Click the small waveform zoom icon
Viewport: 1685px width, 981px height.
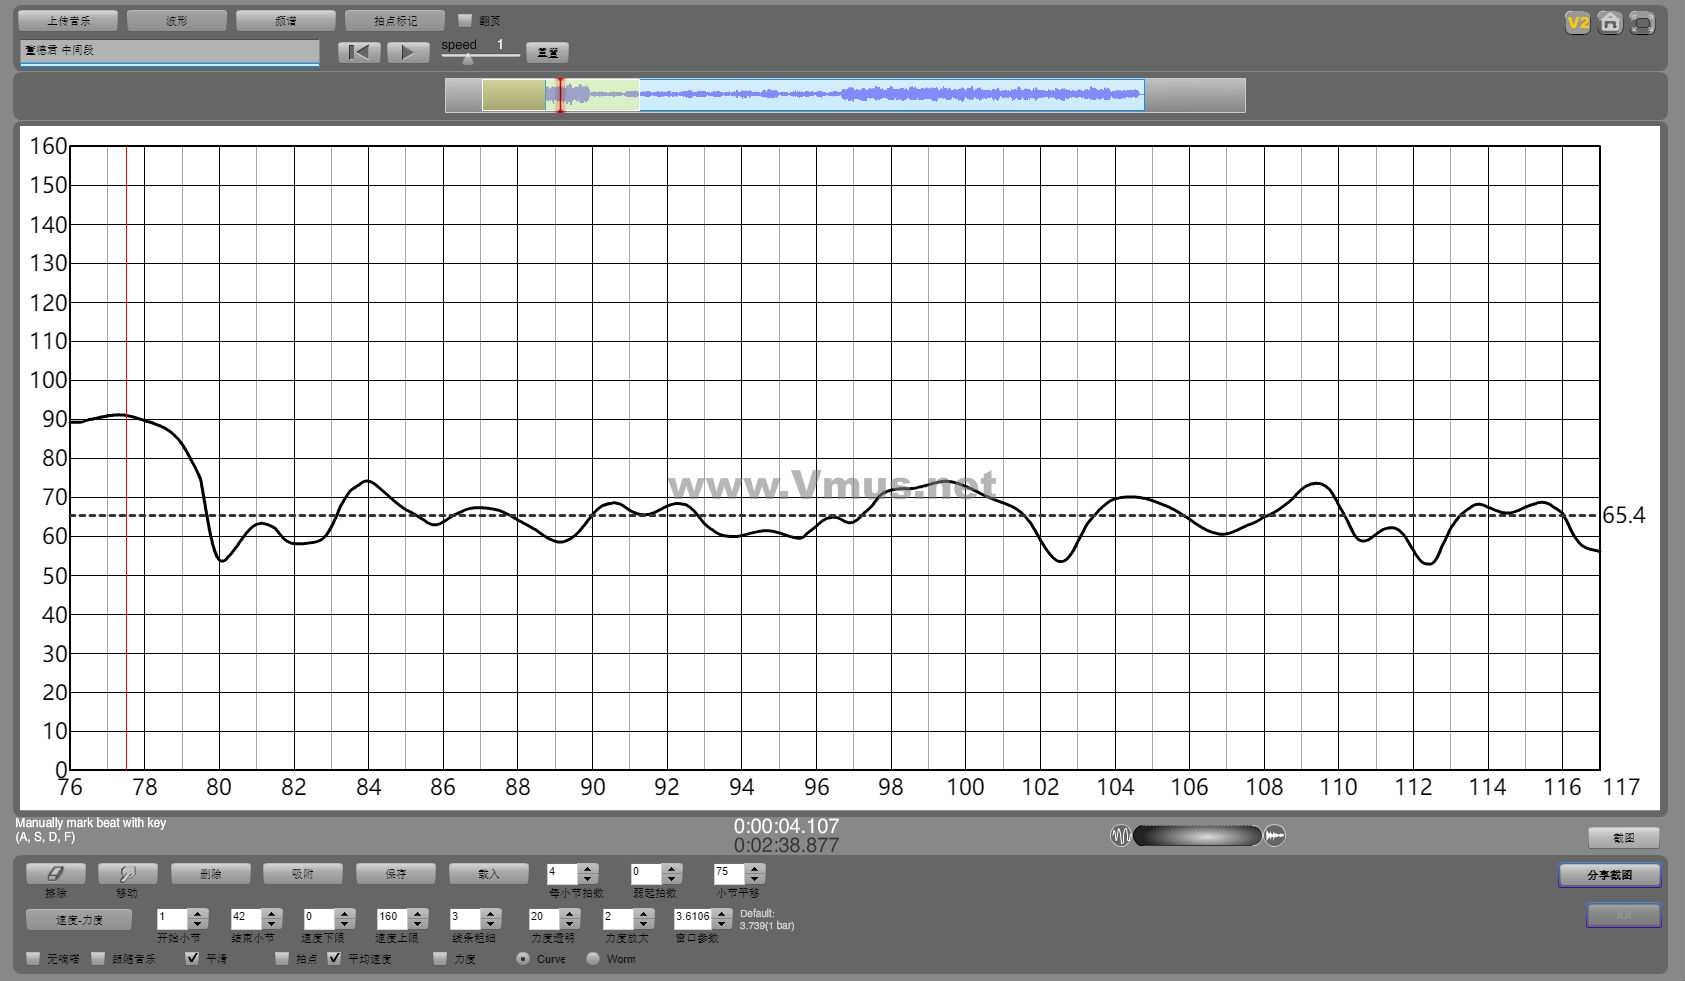click(1121, 835)
